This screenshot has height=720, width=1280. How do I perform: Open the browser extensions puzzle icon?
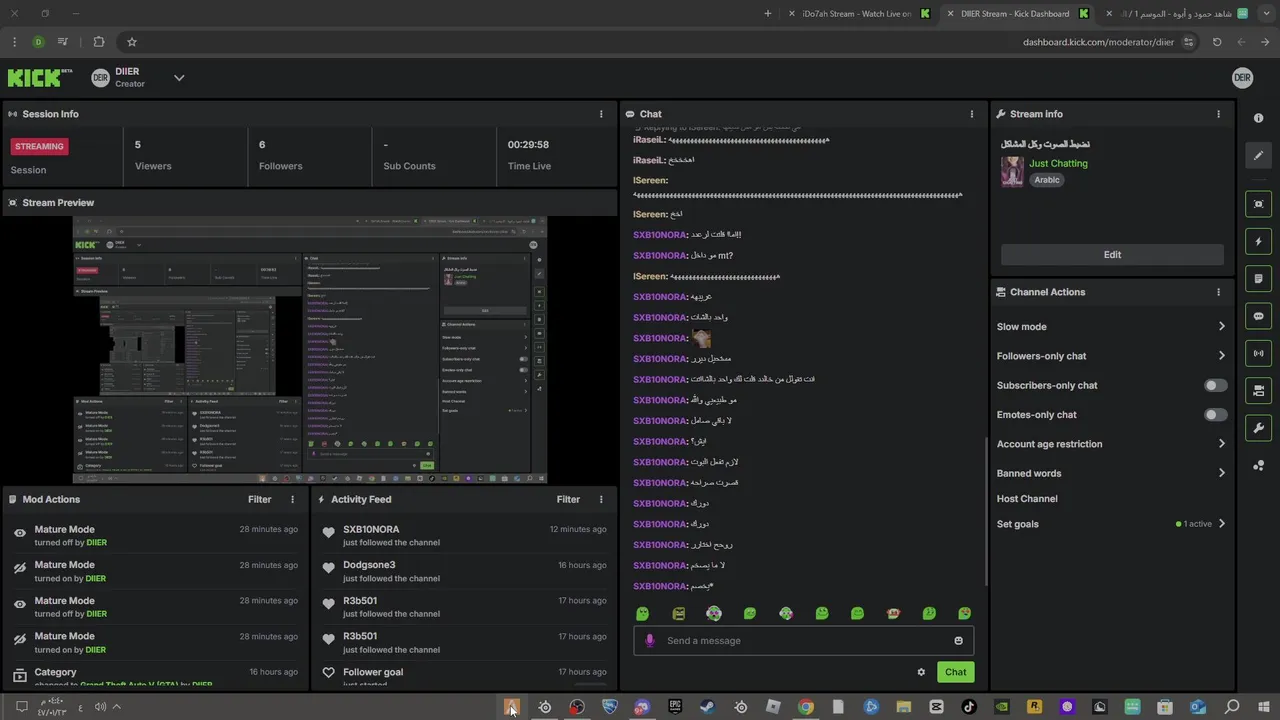pos(98,42)
